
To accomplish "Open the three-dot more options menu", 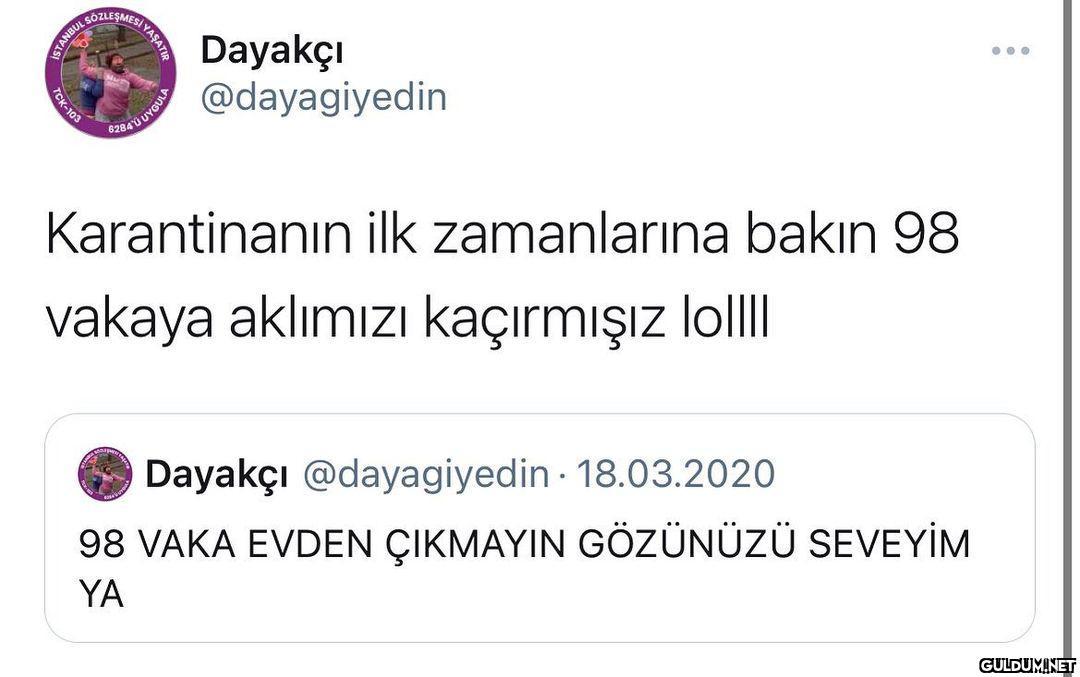I will point(1010,50).
